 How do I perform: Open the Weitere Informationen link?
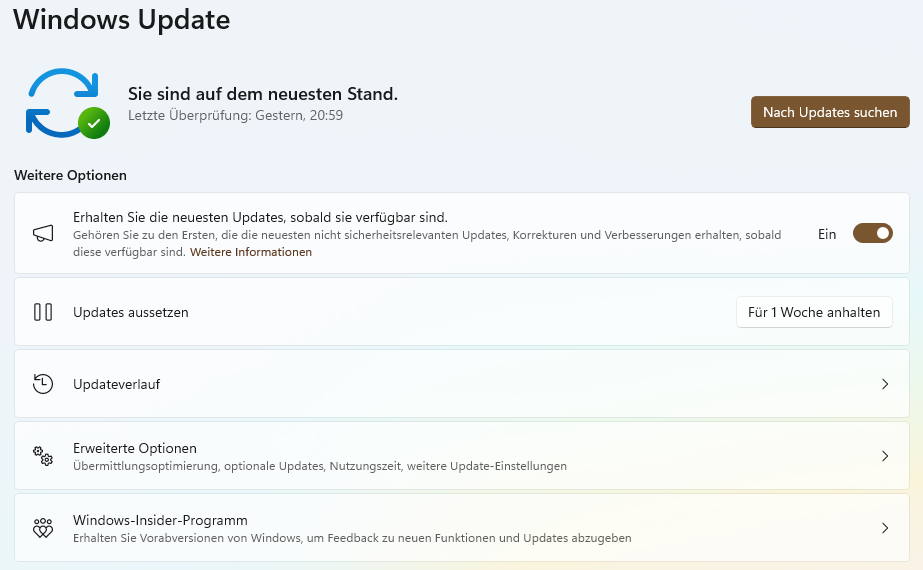[x=251, y=252]
